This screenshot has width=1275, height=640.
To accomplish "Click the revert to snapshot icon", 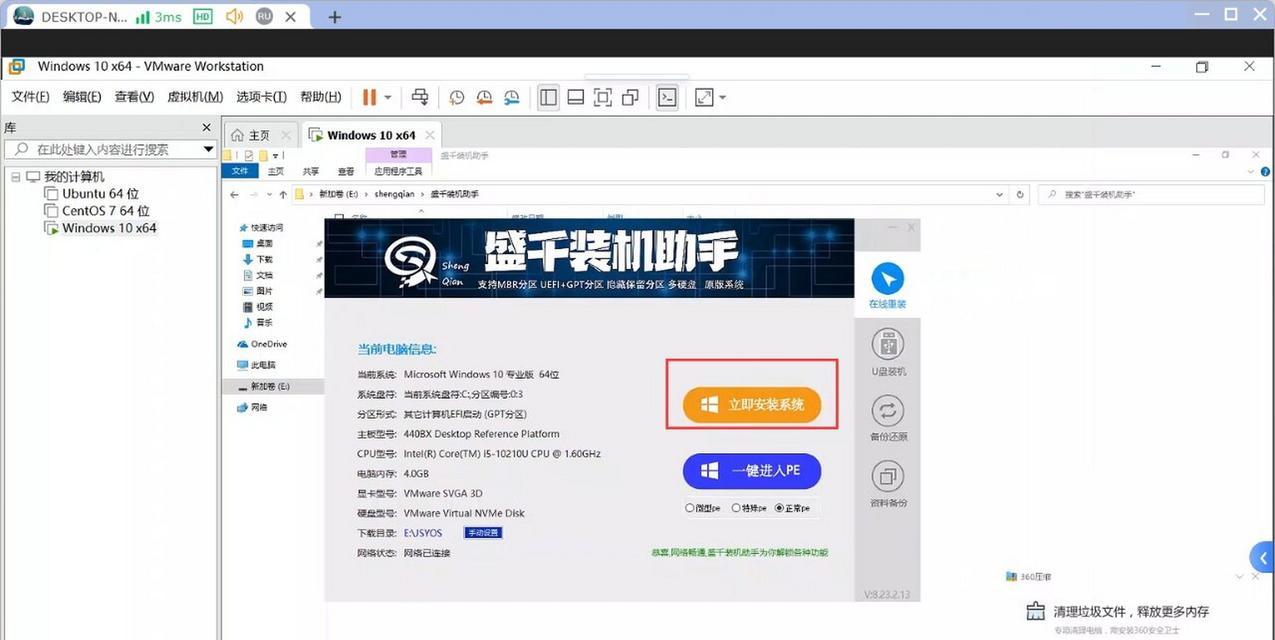I will [x=484, y=97].
